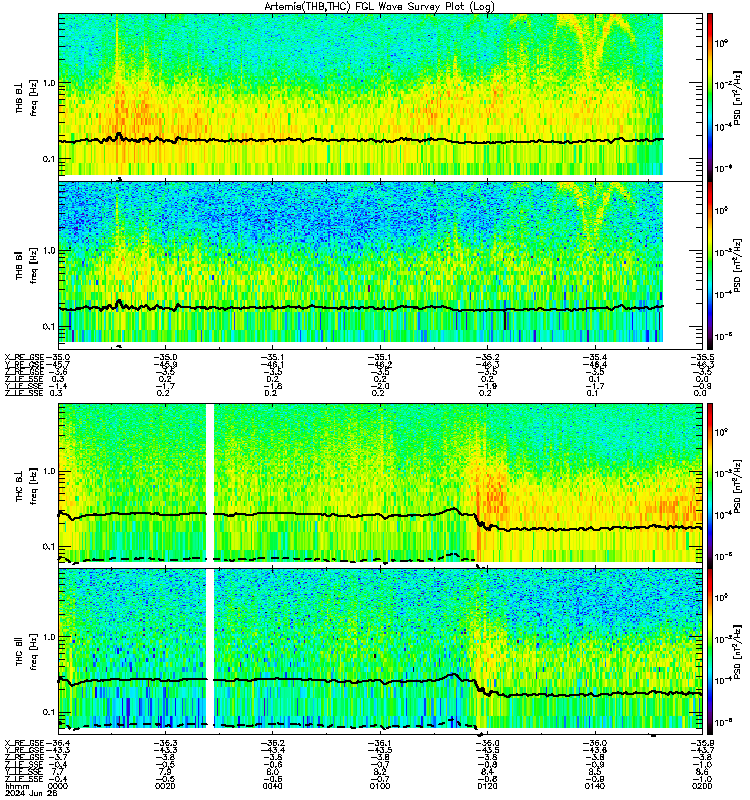Click the color bar beside THB B-perpendicular panel

[x=710, y=97]
